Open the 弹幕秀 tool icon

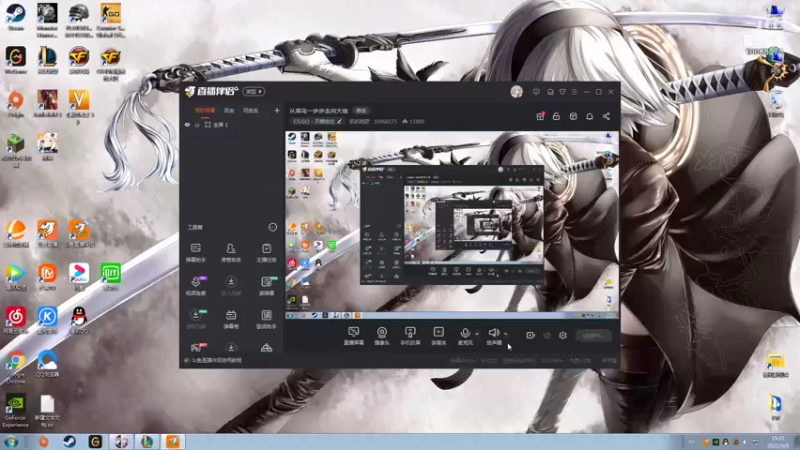[x=231, y=319]
